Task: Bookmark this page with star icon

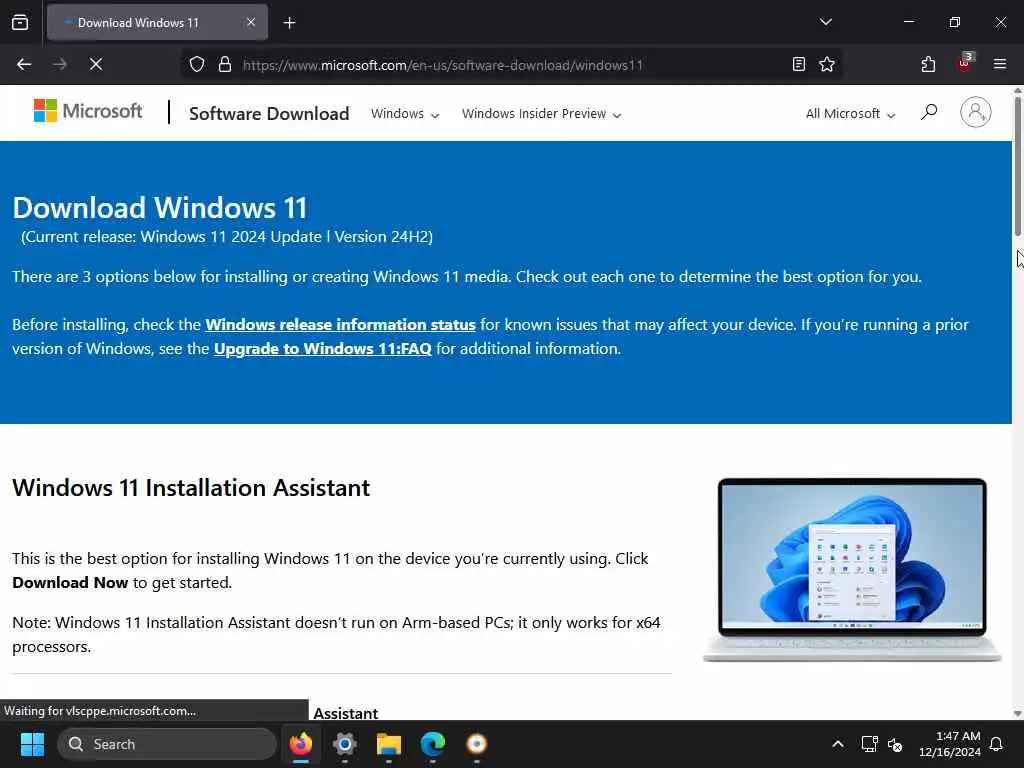Action: [x=827, y=64]
